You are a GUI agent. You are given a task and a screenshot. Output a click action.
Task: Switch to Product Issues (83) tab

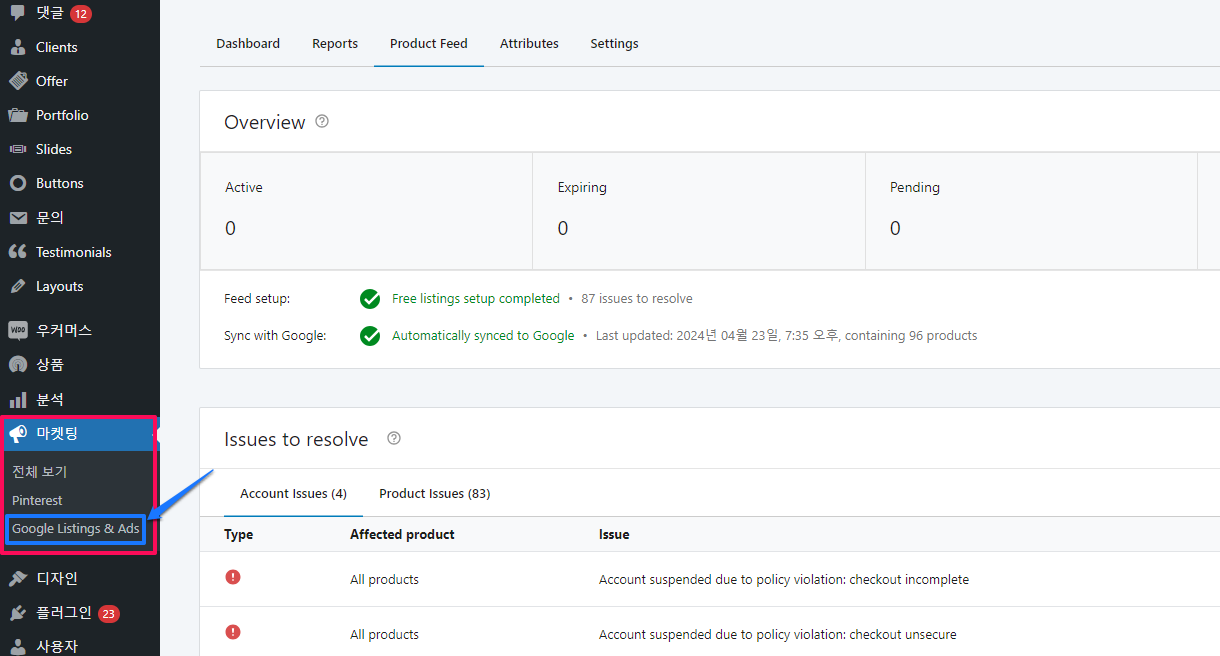435,493
